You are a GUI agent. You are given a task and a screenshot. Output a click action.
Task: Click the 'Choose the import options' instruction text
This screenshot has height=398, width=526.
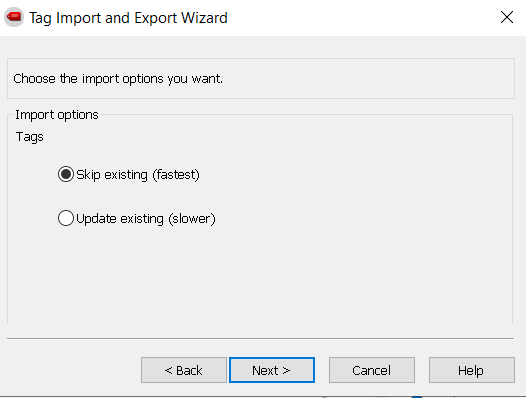(x=118, y=79)
